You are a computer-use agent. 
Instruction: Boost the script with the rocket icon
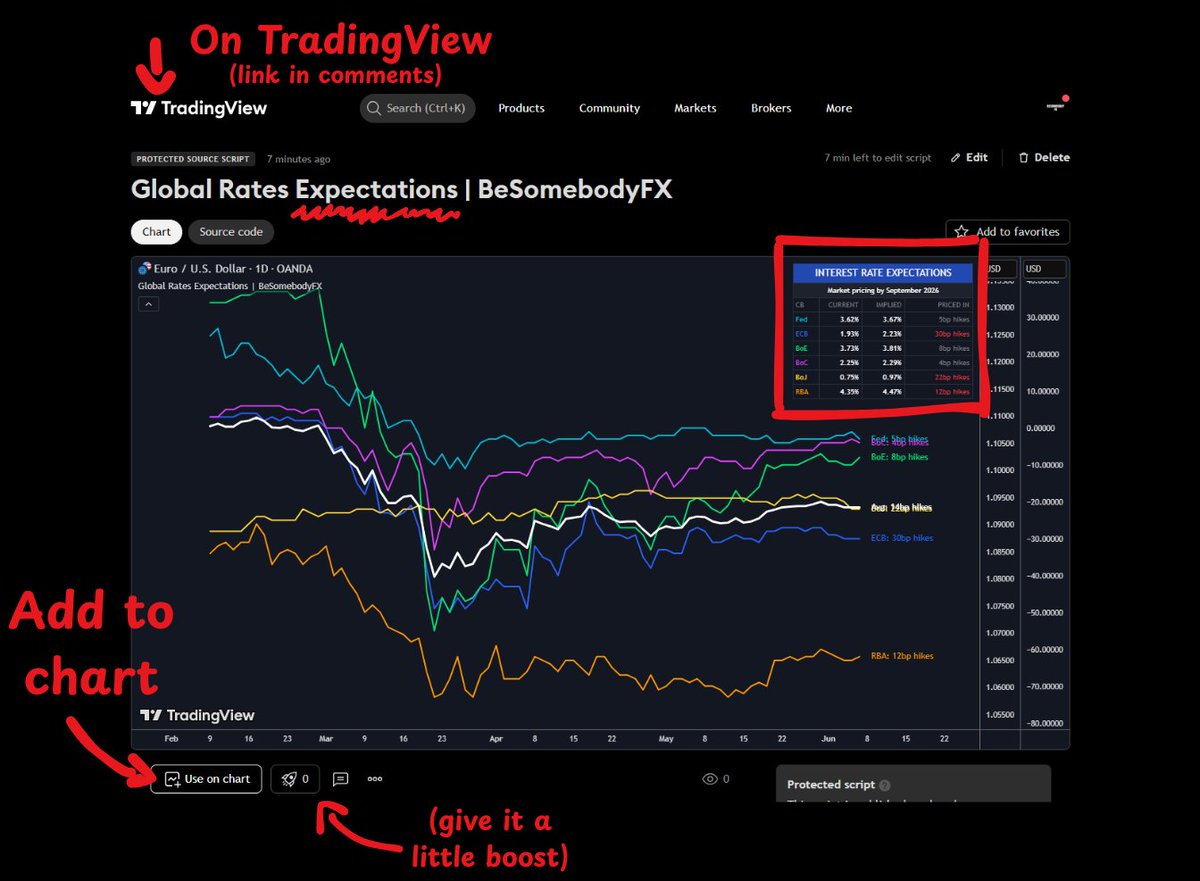click(289, 779)
